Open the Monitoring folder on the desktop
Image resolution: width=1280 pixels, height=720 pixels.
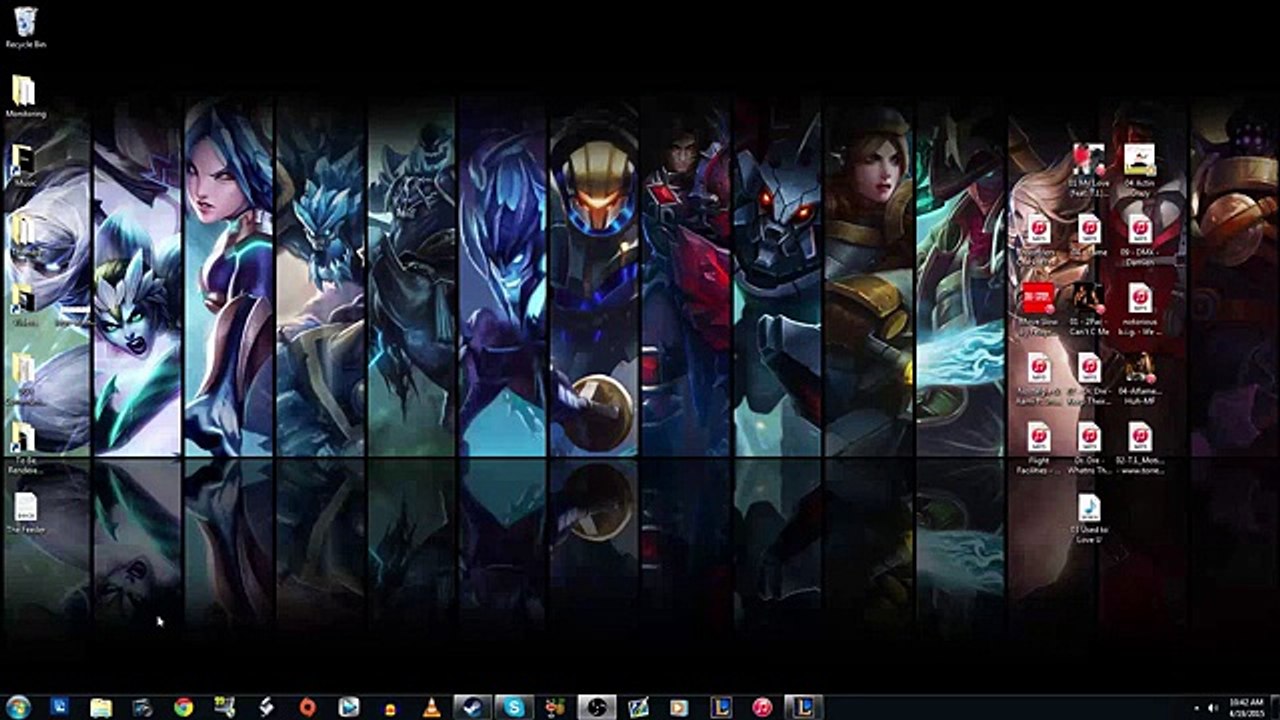[x=25, y=97]
